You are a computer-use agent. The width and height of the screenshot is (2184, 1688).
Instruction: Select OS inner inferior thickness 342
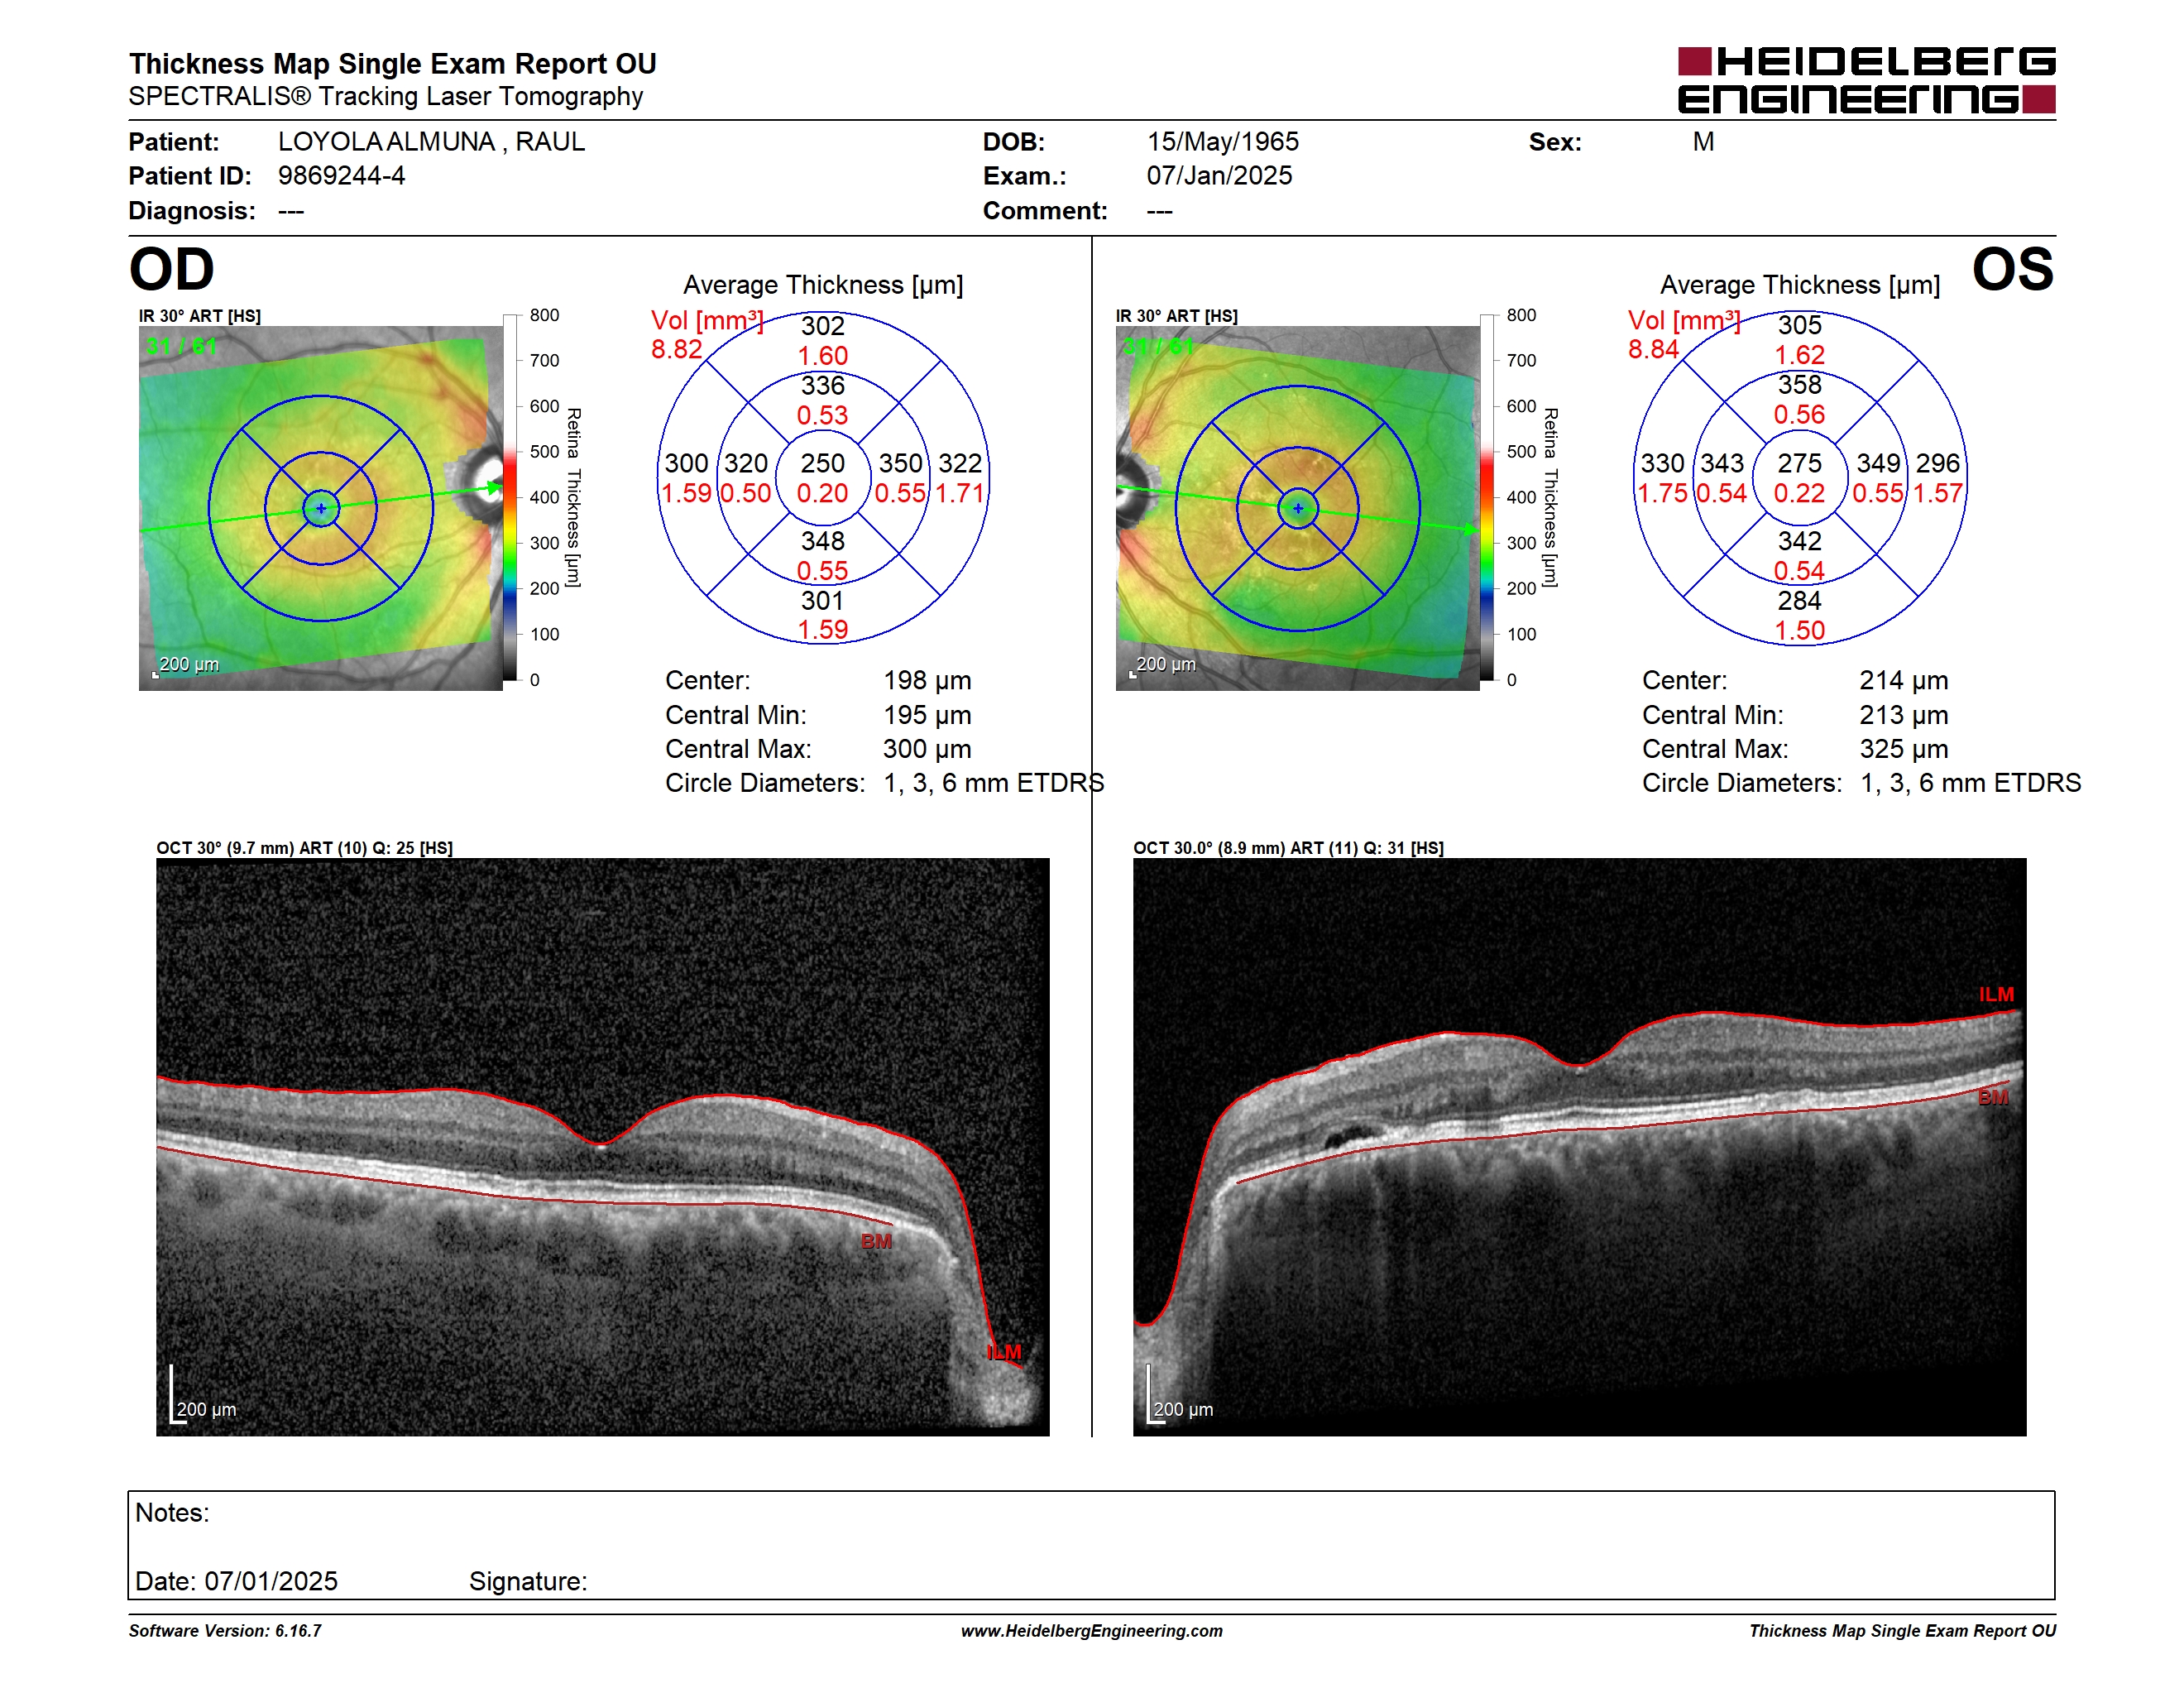coord(1800,541)
